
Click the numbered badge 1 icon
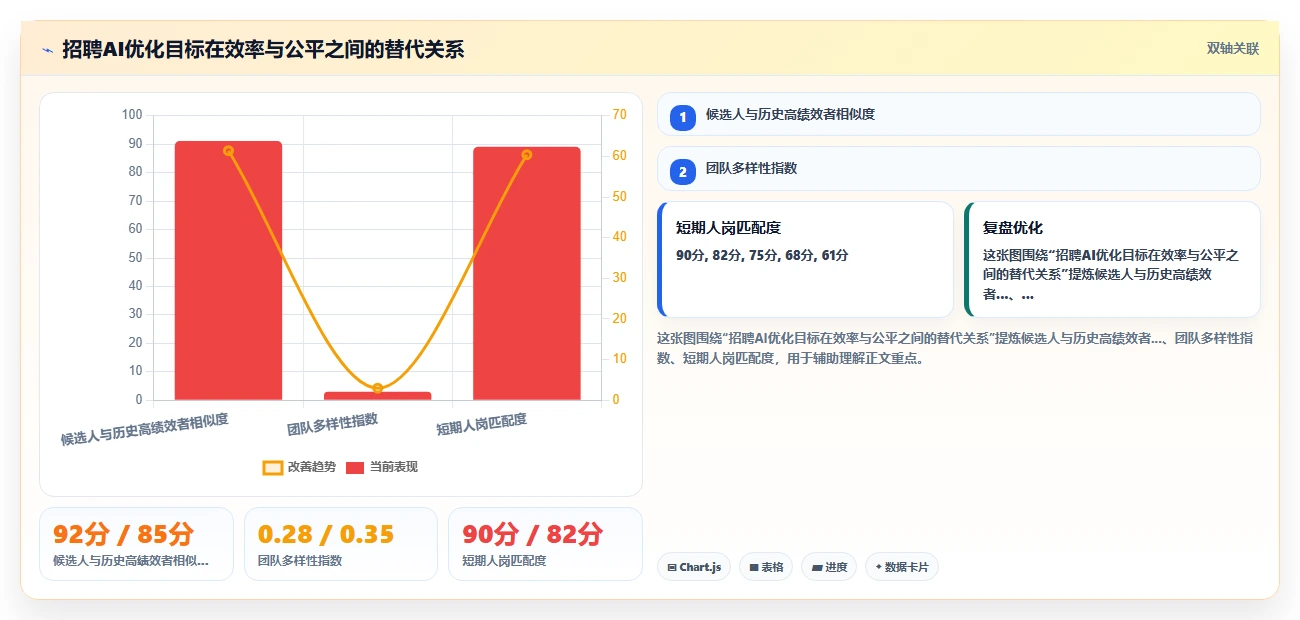coord(683,117)
